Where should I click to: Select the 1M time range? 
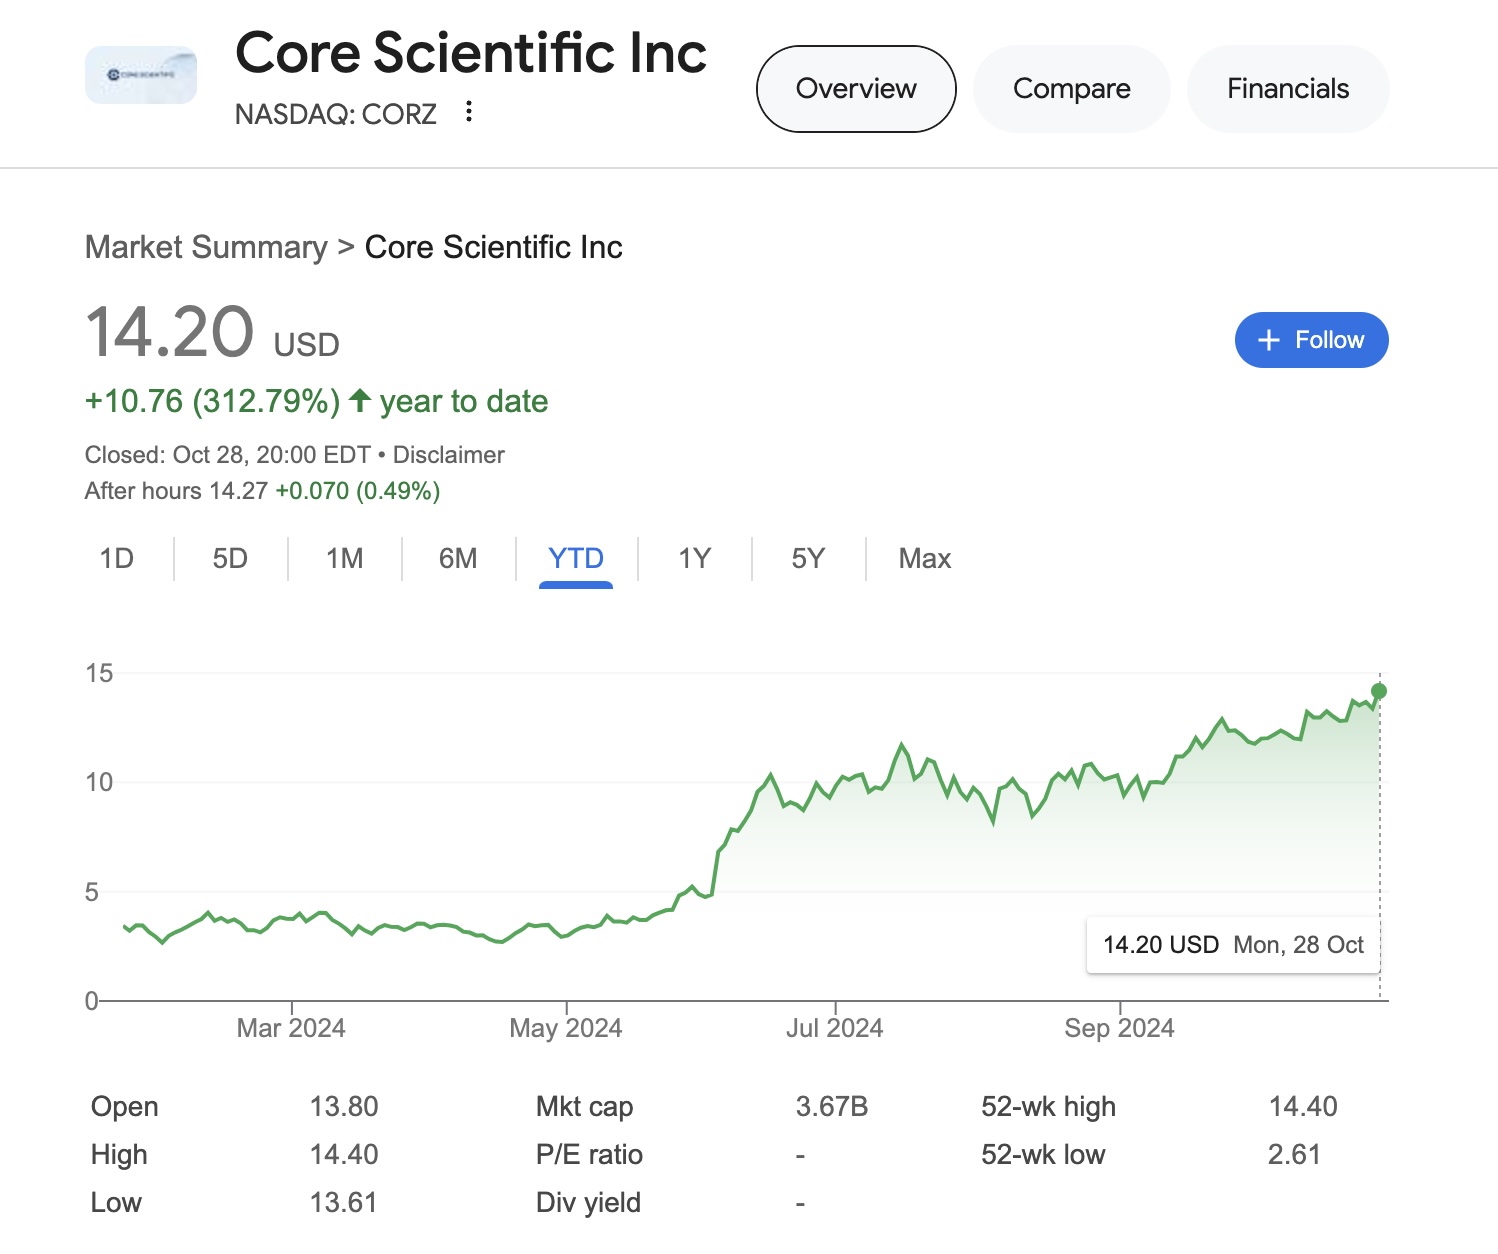(x=345, y=558)
